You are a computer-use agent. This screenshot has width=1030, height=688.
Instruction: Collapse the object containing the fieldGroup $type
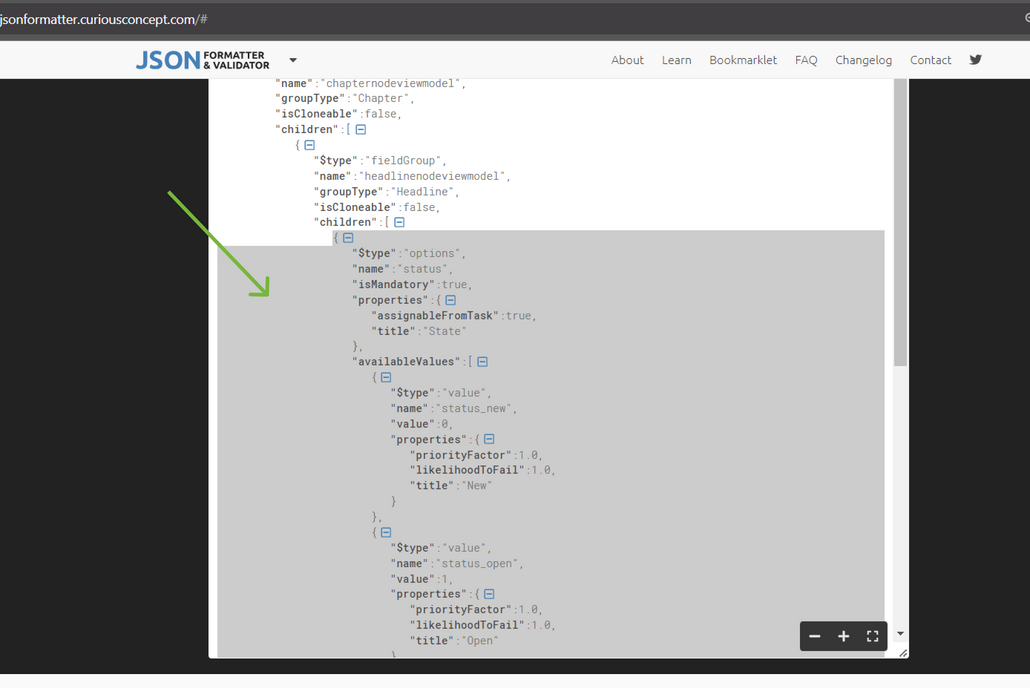(309, 145)
